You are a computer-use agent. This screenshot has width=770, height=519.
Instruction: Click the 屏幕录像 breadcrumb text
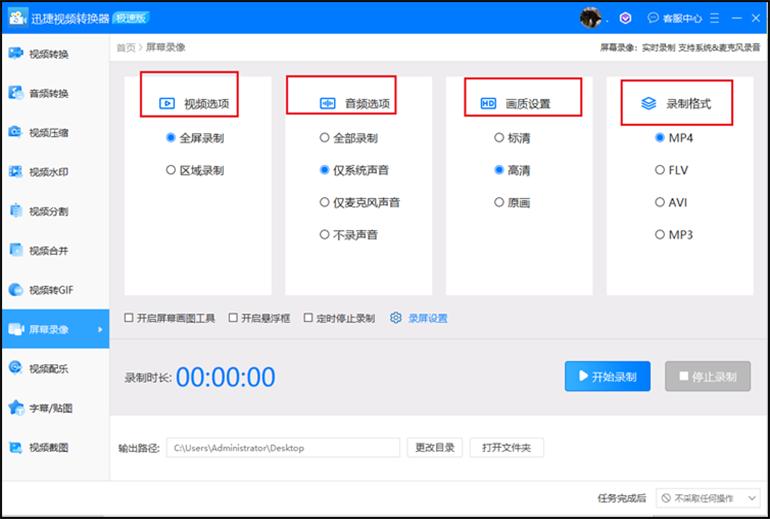pyautogui.click(x=165, y=48)
